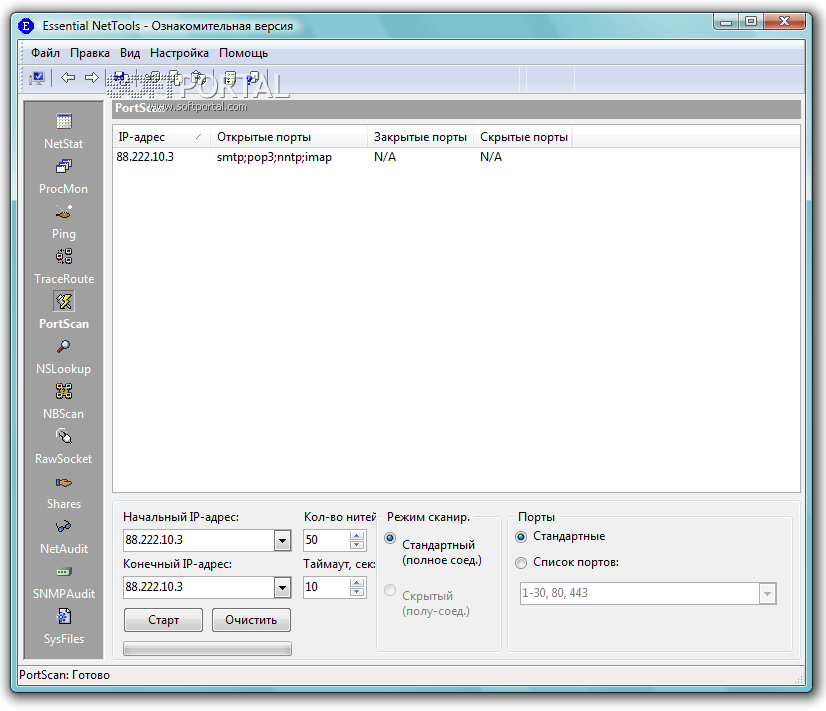
Task: Open the NBScan tool
Action: point(64,401)
